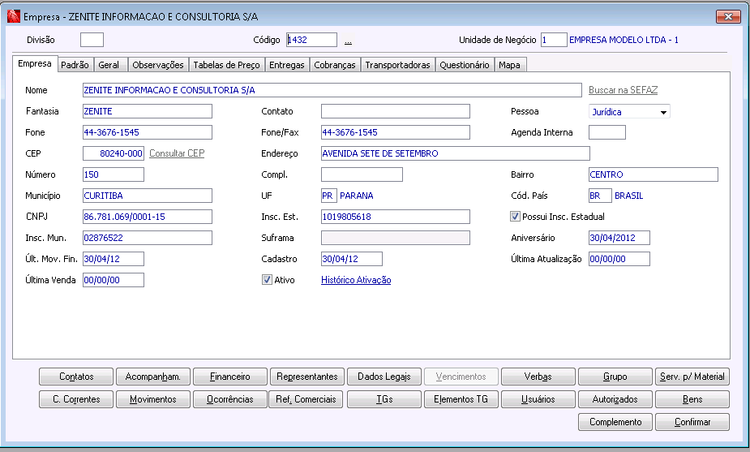Go to the Tabelas de Preço tab
750x452 pixels.
(x=226, y=65)
